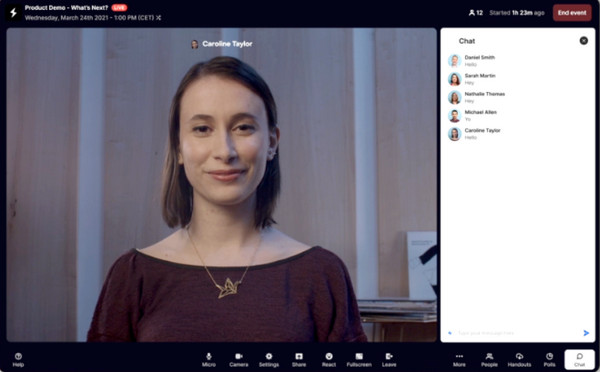The height and width of the screenshot is (372, 600).
Task: Send the chat message with arrow icon
Action: (586, 333)
